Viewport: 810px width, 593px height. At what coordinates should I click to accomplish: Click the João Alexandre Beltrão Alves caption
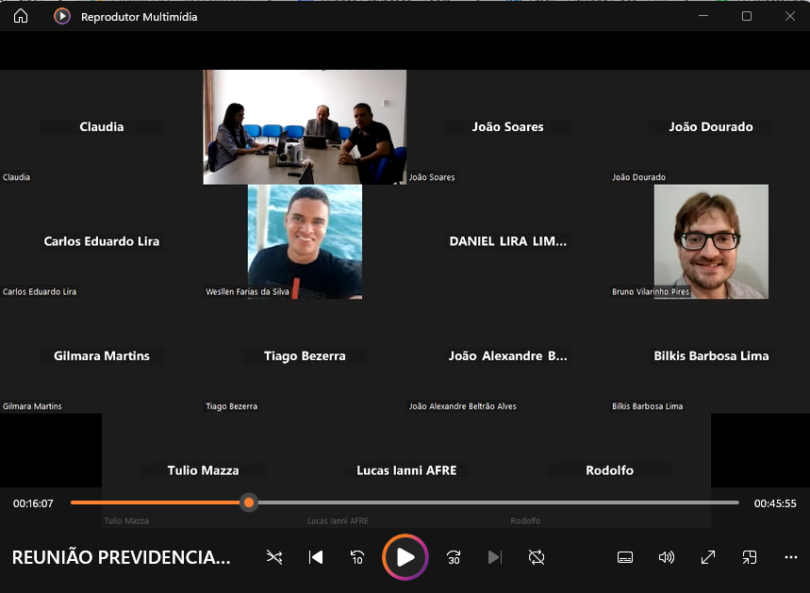pyautogui.click(x=463, y=407)
